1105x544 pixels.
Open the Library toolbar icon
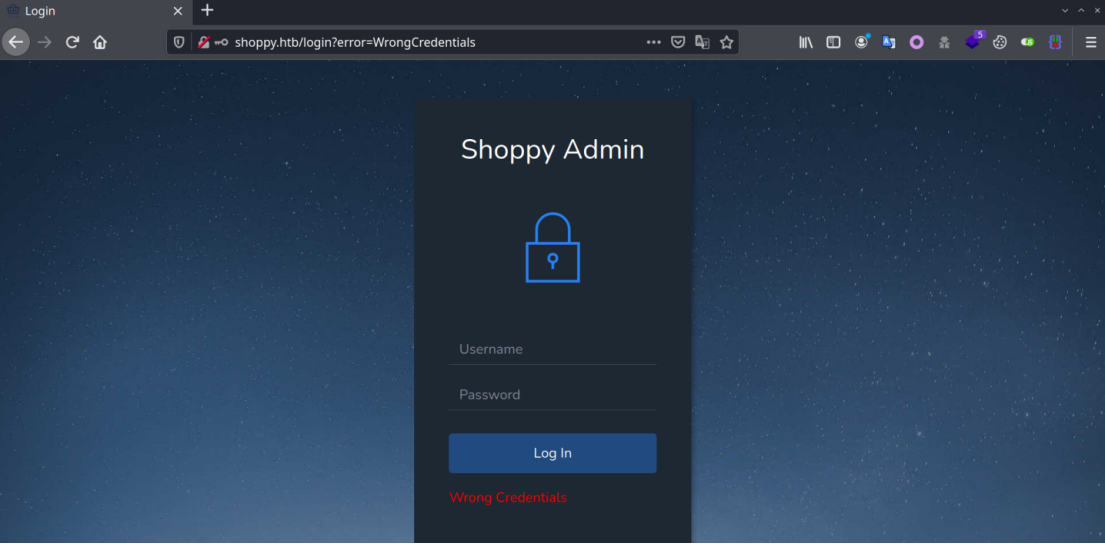point(805,42)
